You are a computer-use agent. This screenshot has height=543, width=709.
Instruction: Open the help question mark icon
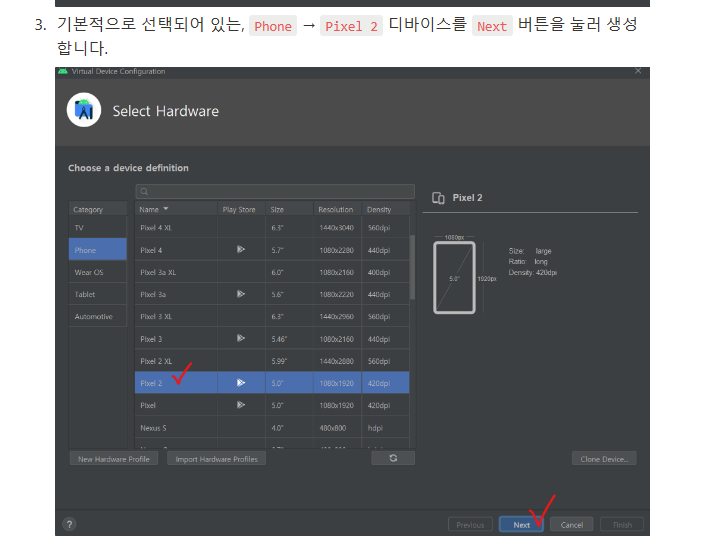tap(69, 524)
